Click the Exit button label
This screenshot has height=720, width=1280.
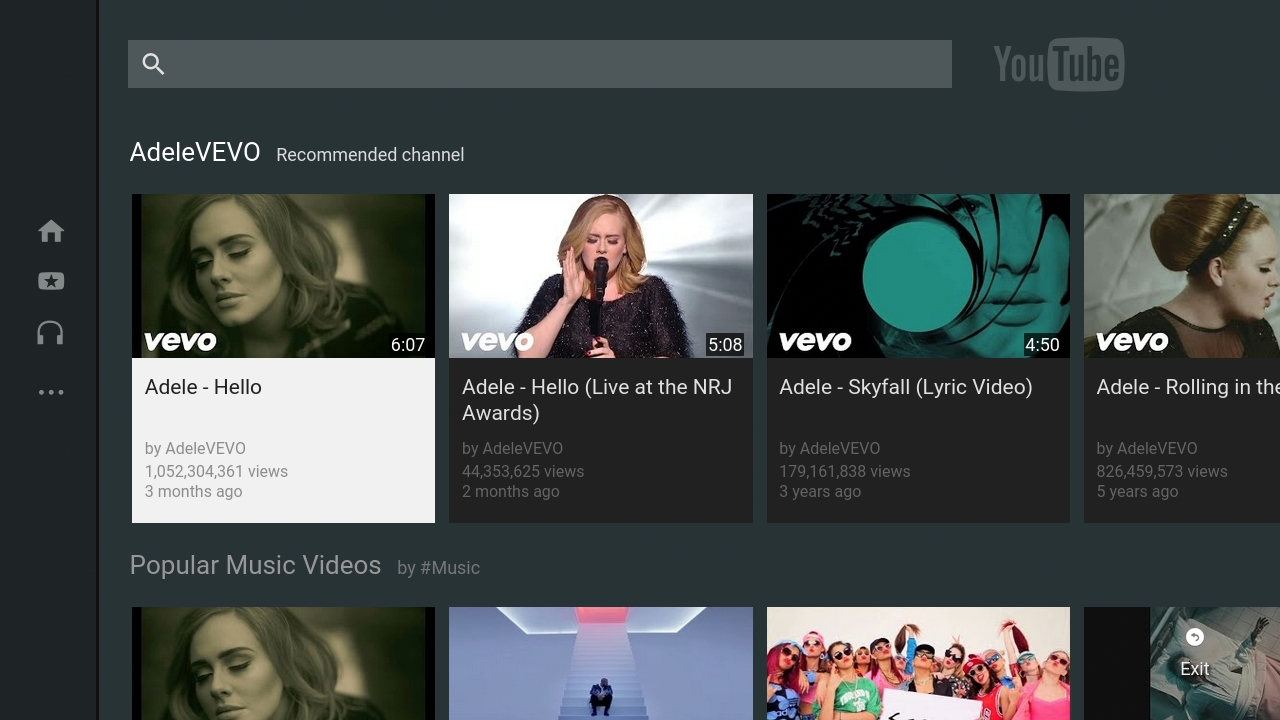tap(1195, 669)
